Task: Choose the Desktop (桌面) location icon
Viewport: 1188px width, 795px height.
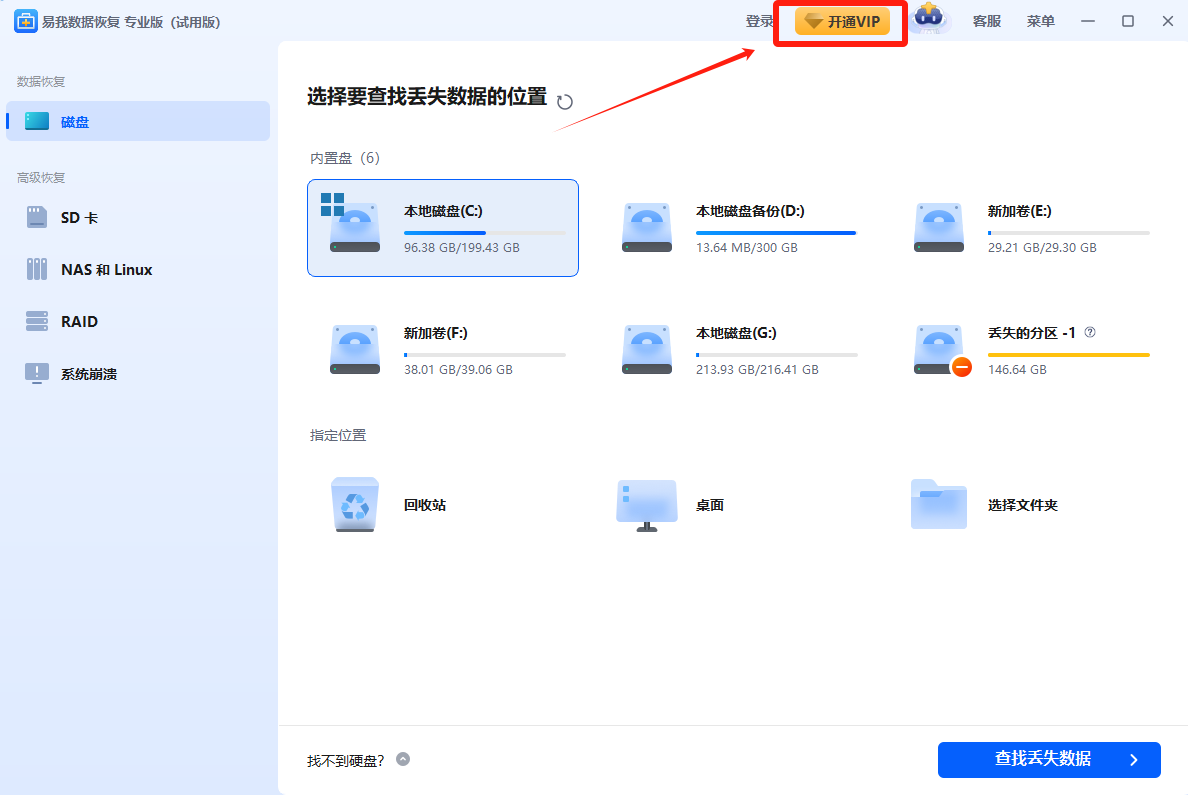Action: pyautogui.click(x=646, y=504)
